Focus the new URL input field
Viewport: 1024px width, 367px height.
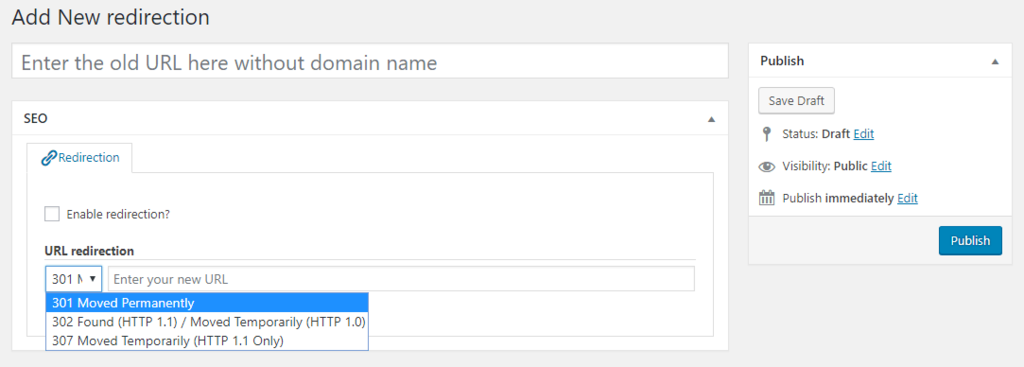[x=401, y=279]
